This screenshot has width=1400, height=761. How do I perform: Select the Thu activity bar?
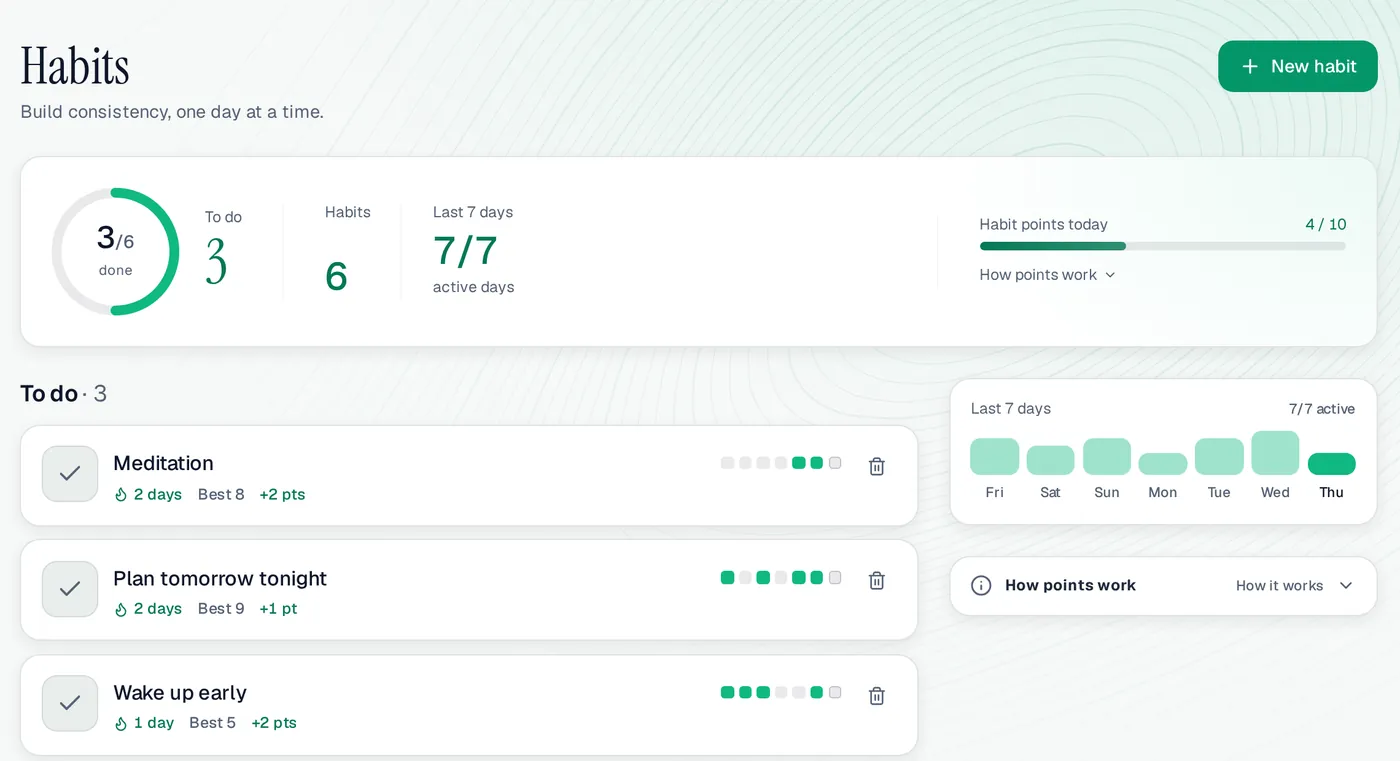[1332, 464]
